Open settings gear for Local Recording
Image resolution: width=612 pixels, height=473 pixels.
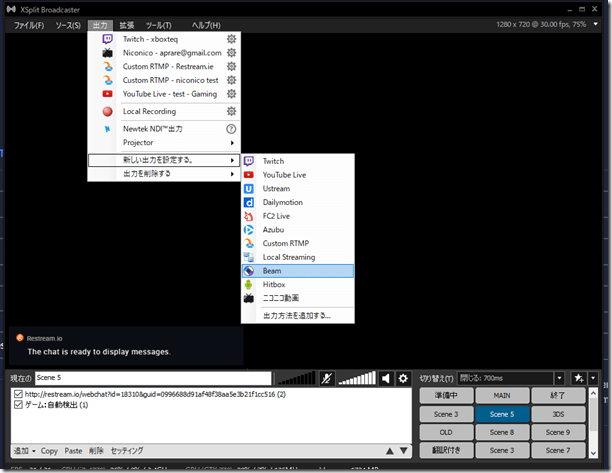231,111
